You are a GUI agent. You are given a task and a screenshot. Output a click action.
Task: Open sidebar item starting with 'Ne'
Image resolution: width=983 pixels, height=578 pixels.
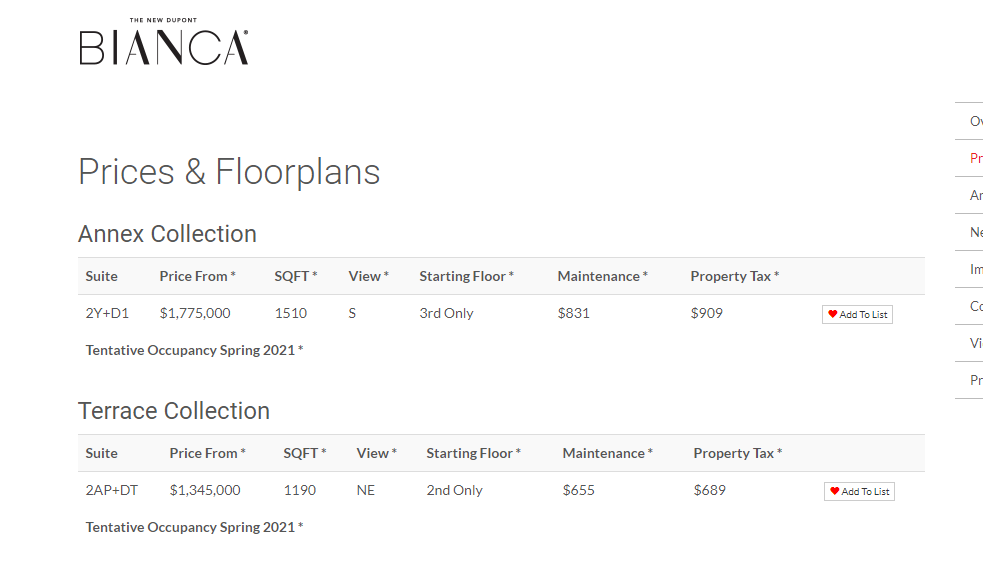[975, 232]
